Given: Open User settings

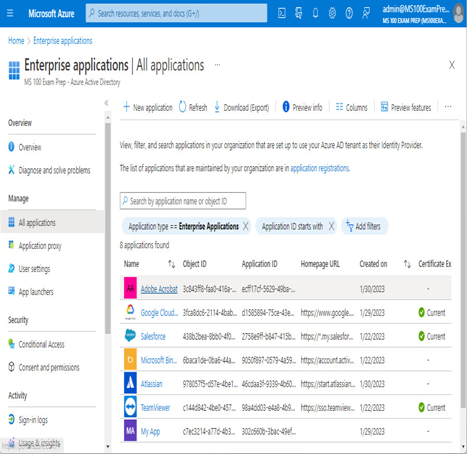Looking at the screenshot, I should [x=29, y=269].
